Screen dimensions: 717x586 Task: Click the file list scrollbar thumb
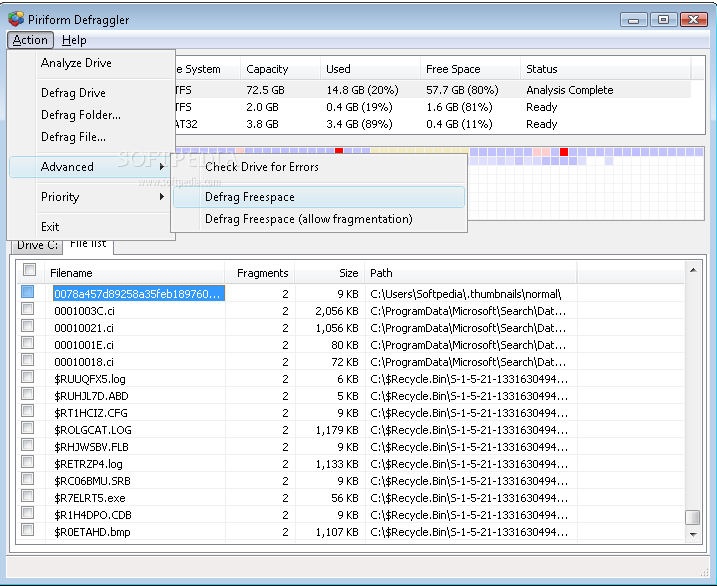[693, 517]
